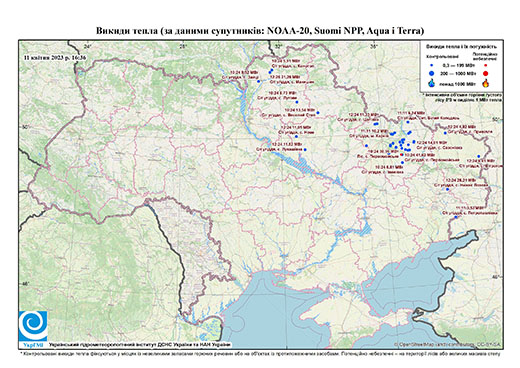Click legend range 0,3 — 199 МВт
This screenshot has height=368, width=520.
click(459, 66)
